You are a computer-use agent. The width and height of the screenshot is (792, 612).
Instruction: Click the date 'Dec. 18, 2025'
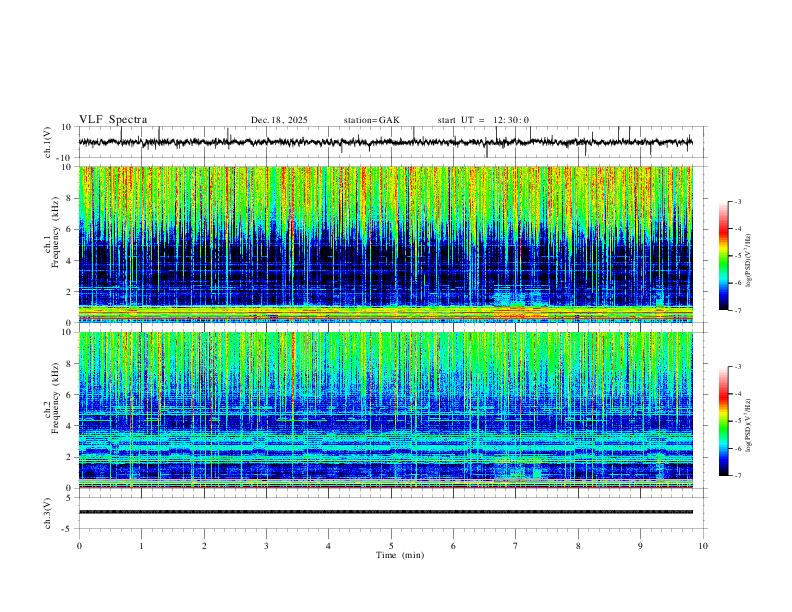pyautogui.click(x=279, y=120)
